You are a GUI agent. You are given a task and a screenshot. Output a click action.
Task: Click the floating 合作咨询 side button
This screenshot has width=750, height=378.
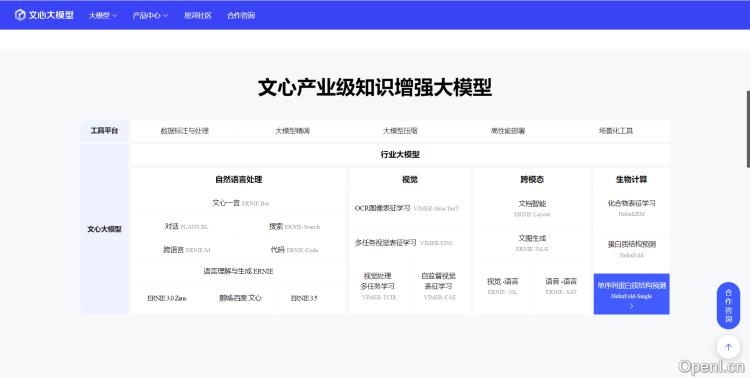click(728, 306)
